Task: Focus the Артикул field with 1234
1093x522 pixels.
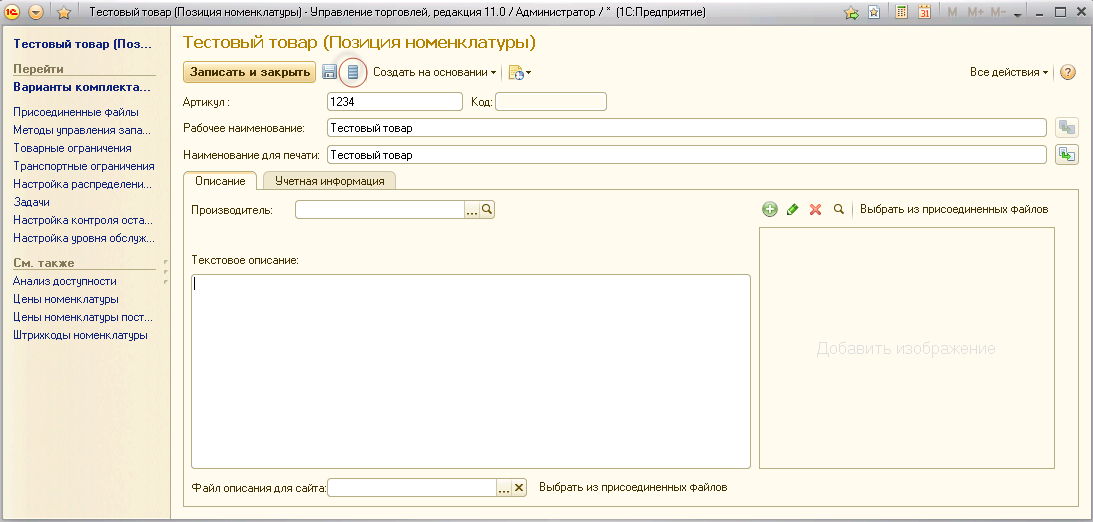Action: (x=395, y=102)
